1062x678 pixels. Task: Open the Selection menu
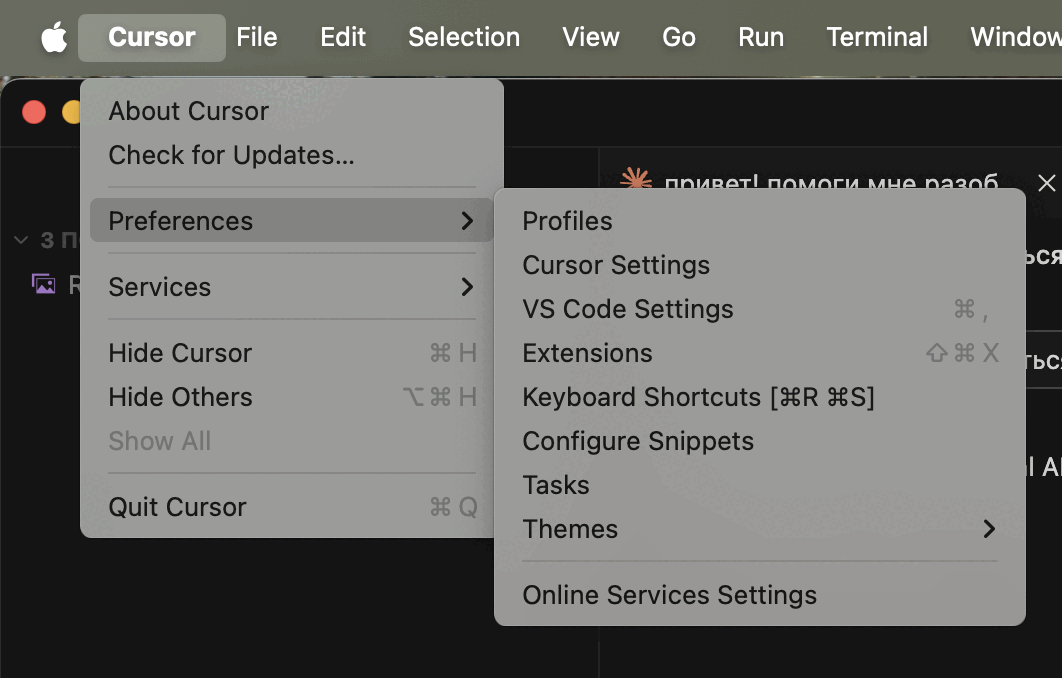[464, 37]
